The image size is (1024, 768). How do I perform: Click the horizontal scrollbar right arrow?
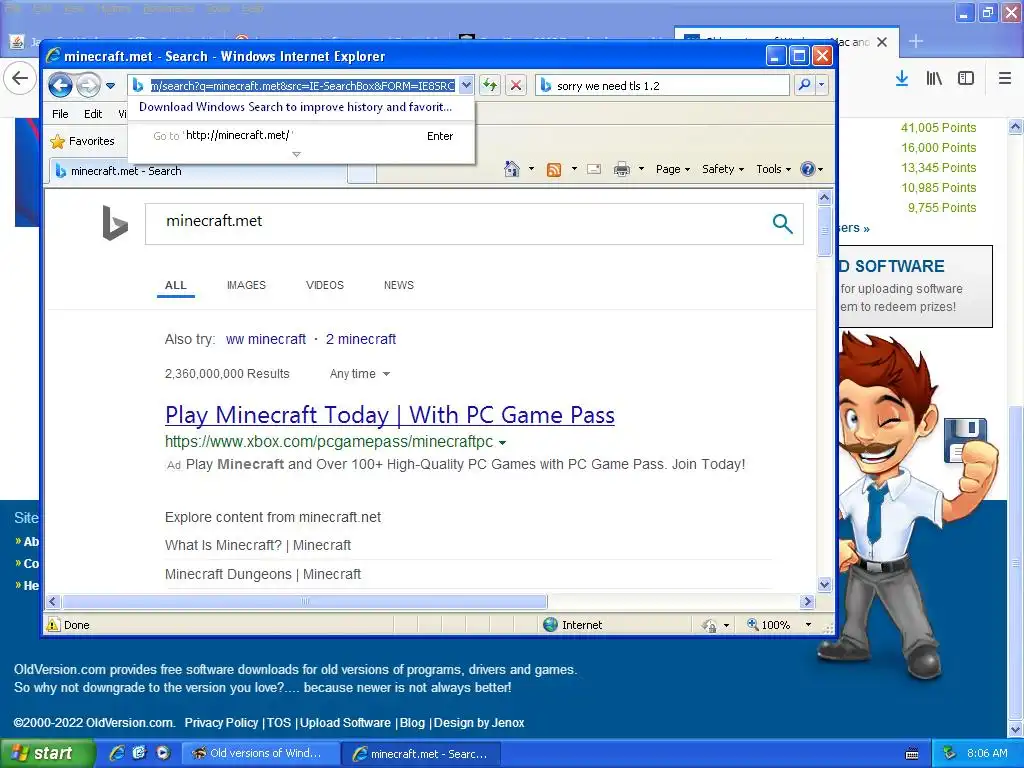click(808, 601)
